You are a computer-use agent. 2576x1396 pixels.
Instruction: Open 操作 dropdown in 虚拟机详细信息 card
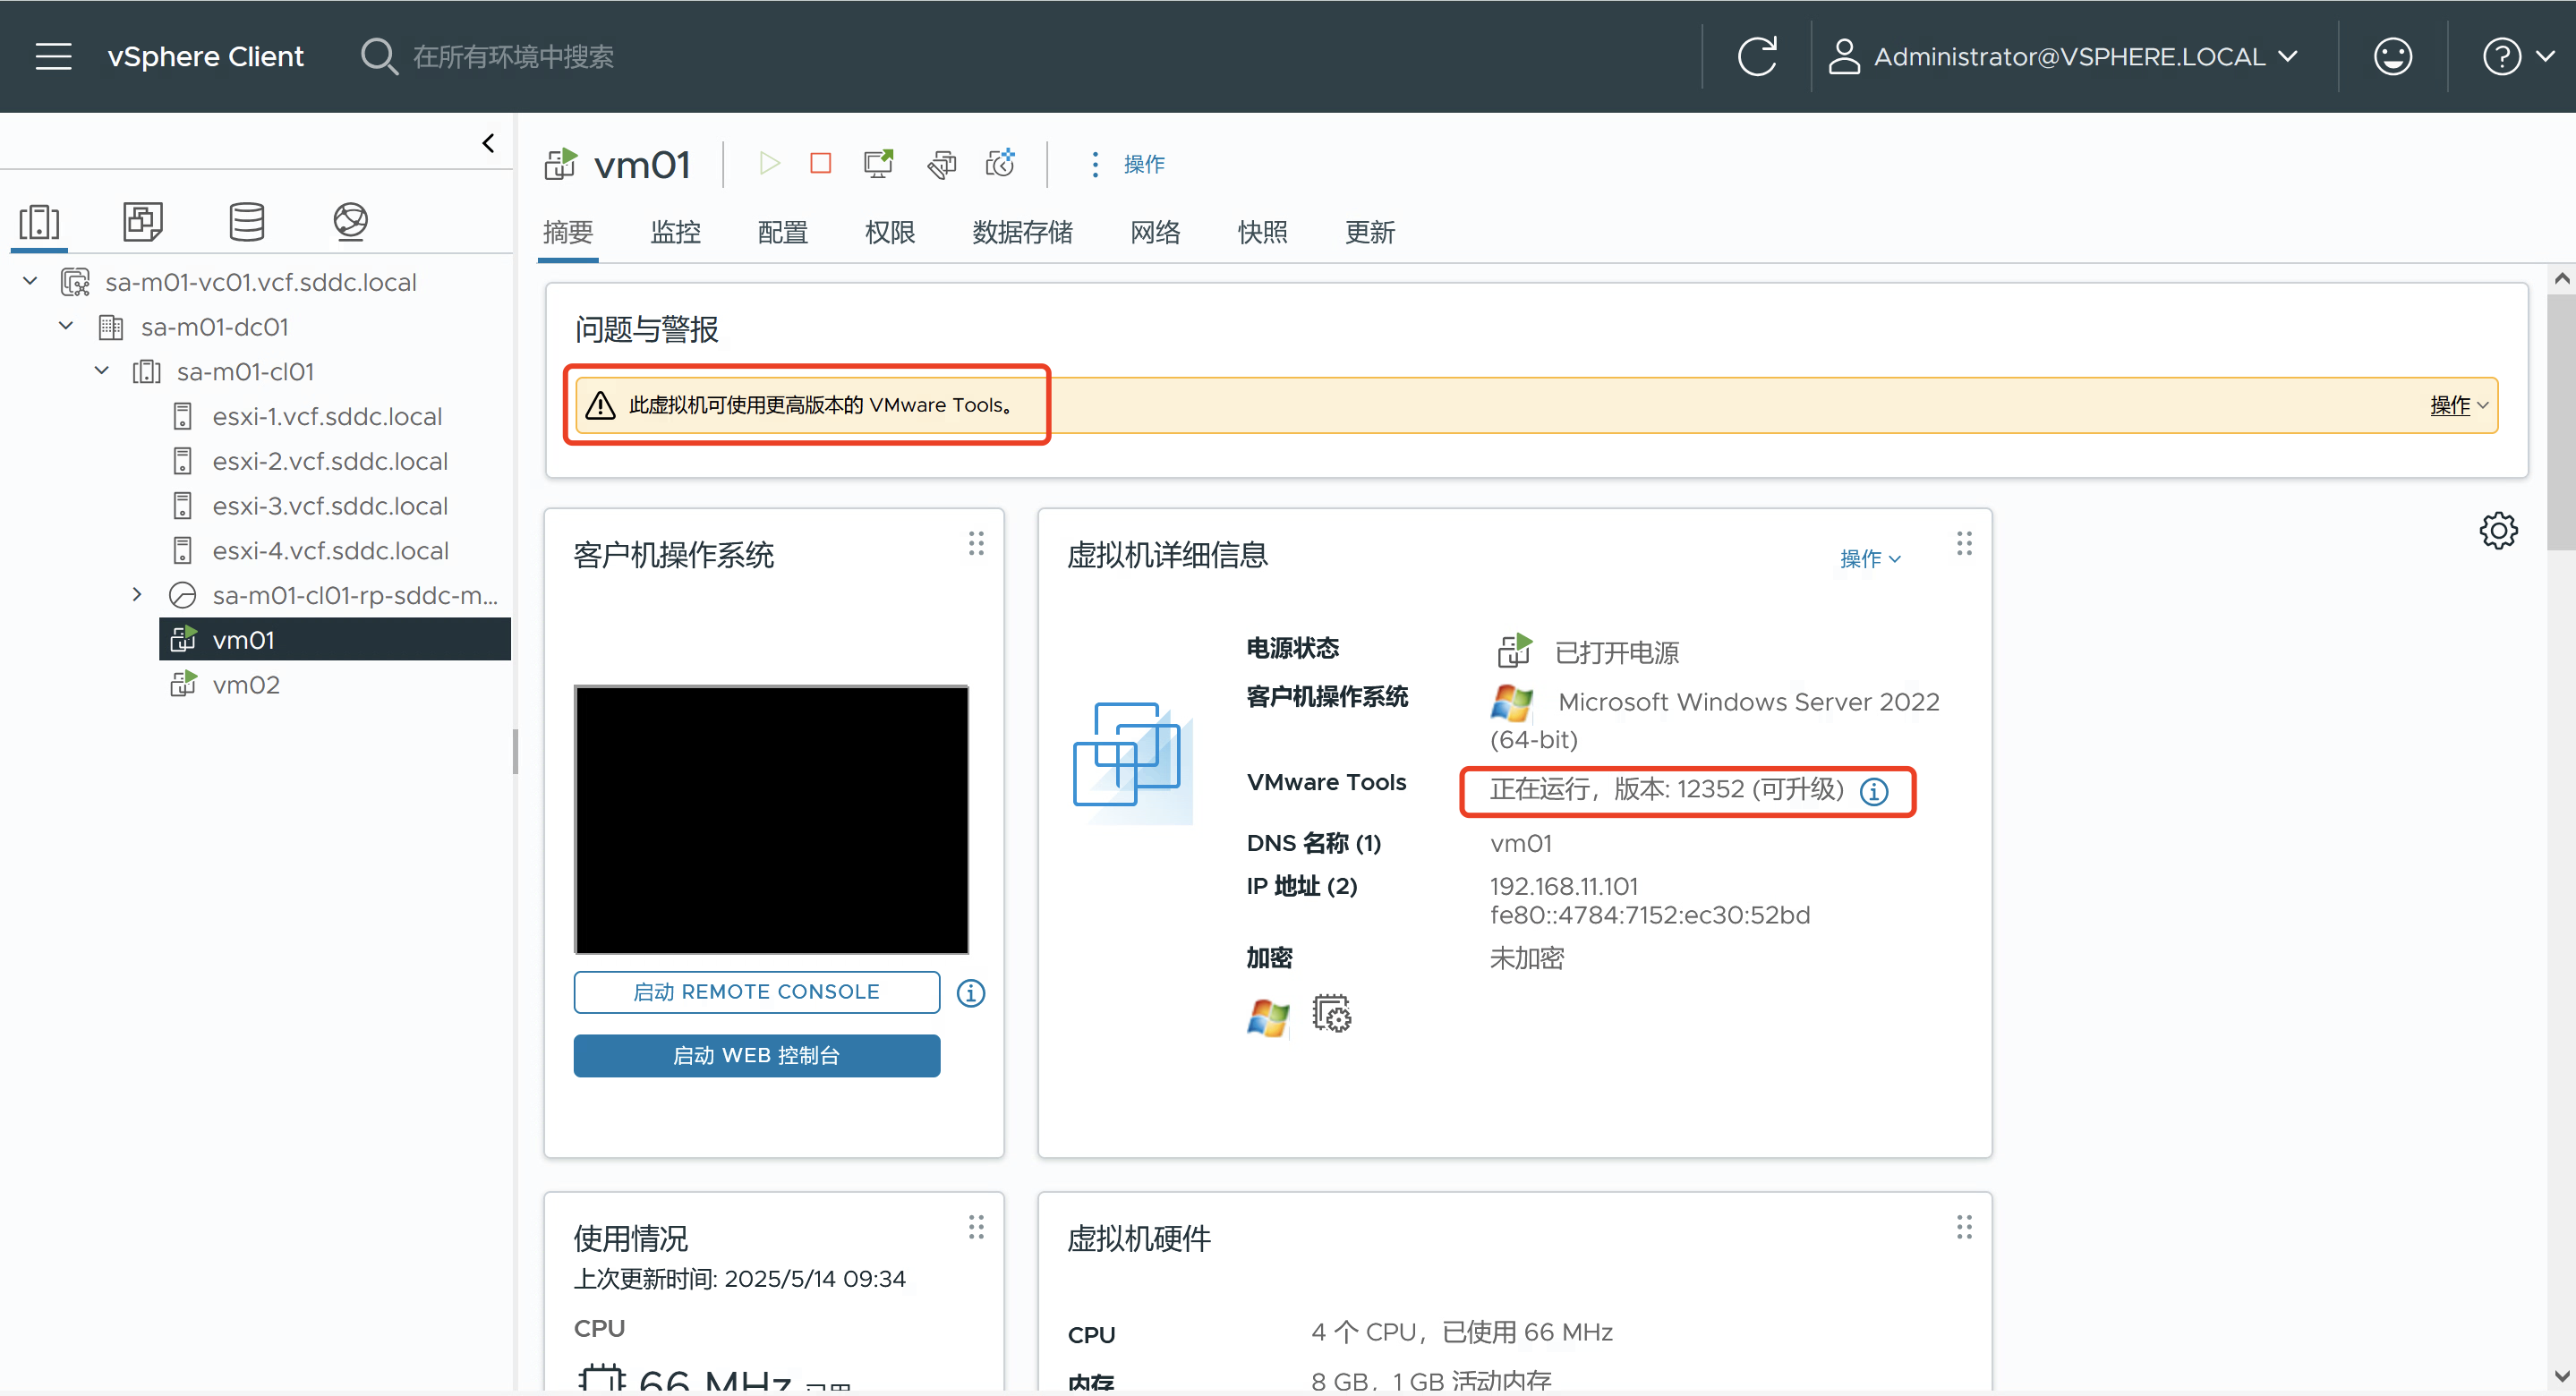[x=1870, y=558]
